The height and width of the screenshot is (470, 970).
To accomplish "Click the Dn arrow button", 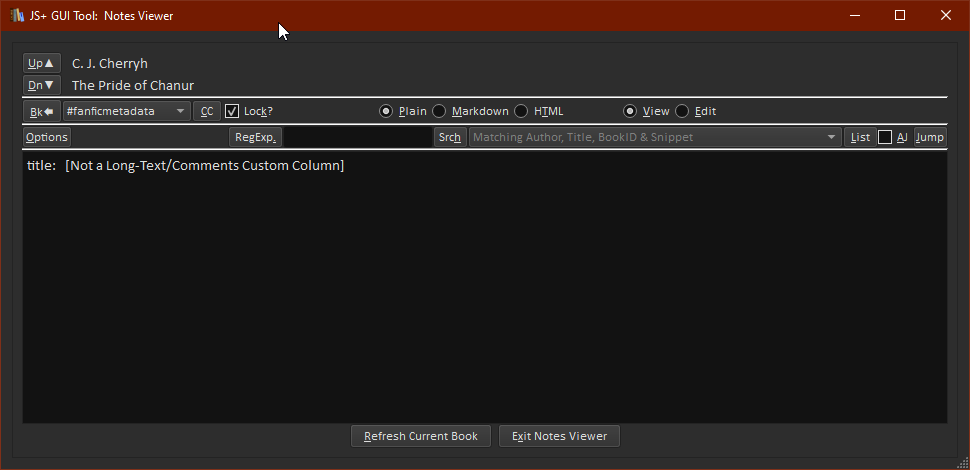I will tap(41, 85).
